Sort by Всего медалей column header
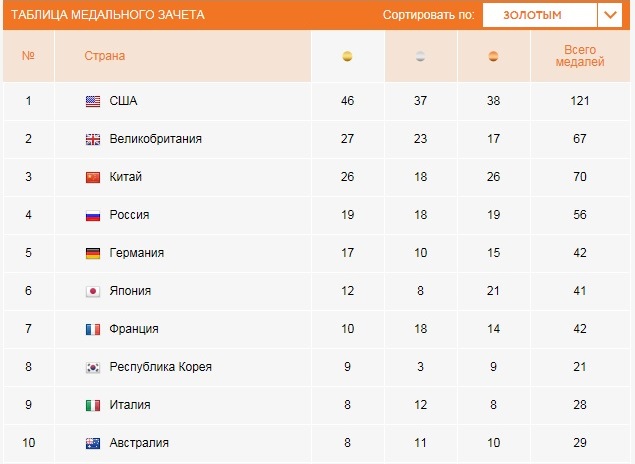635x464 pixels. tap(580, 56)
